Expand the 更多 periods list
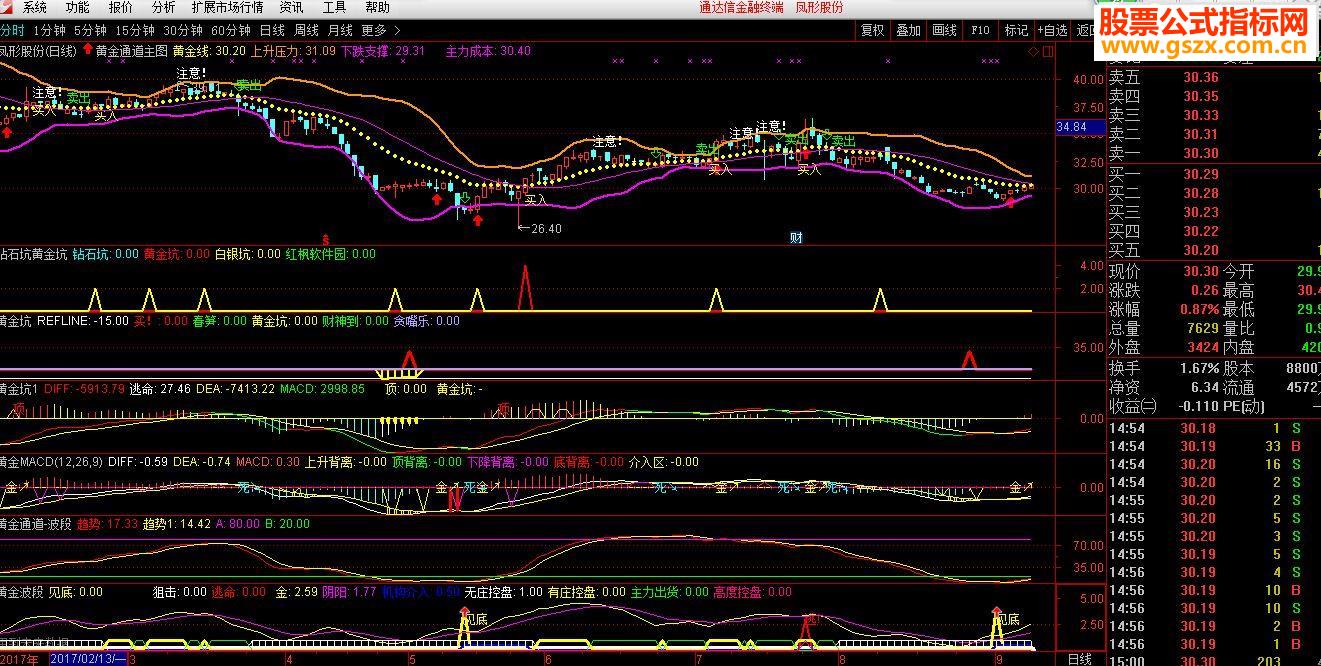Viewport: 1321px width, 666px height. [381, 30]
